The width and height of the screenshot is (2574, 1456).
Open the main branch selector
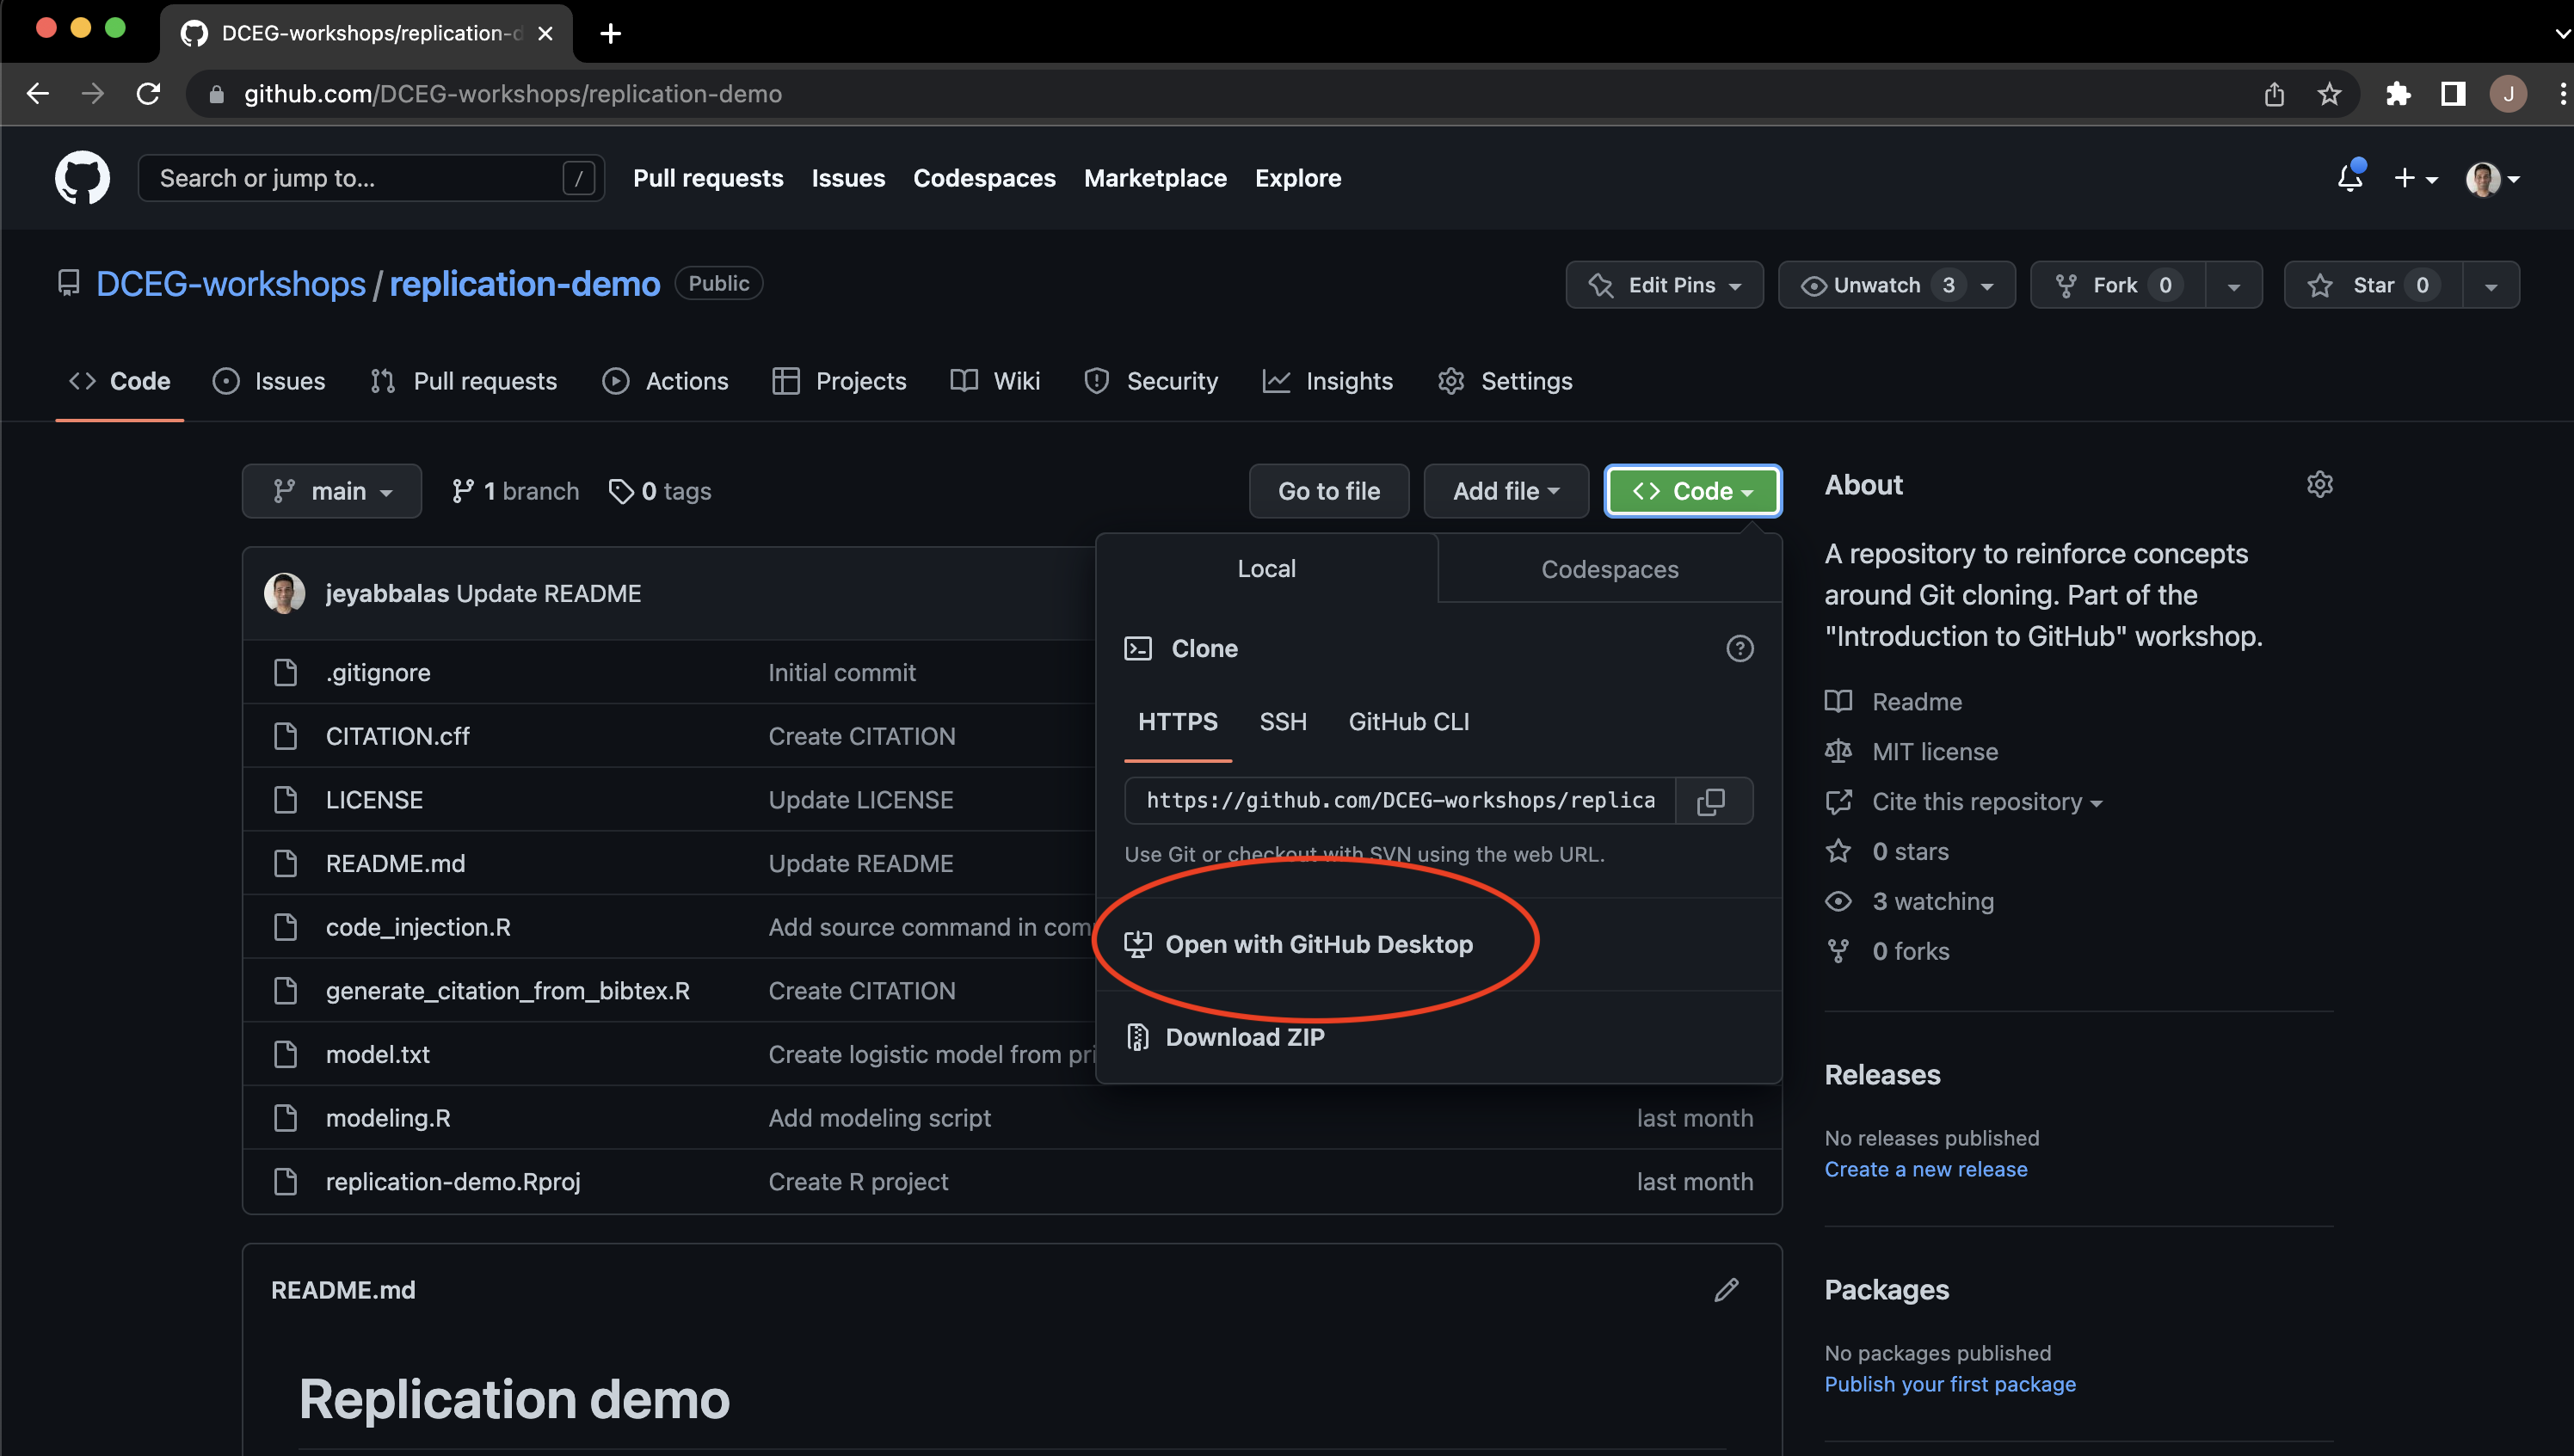point(331,491)
